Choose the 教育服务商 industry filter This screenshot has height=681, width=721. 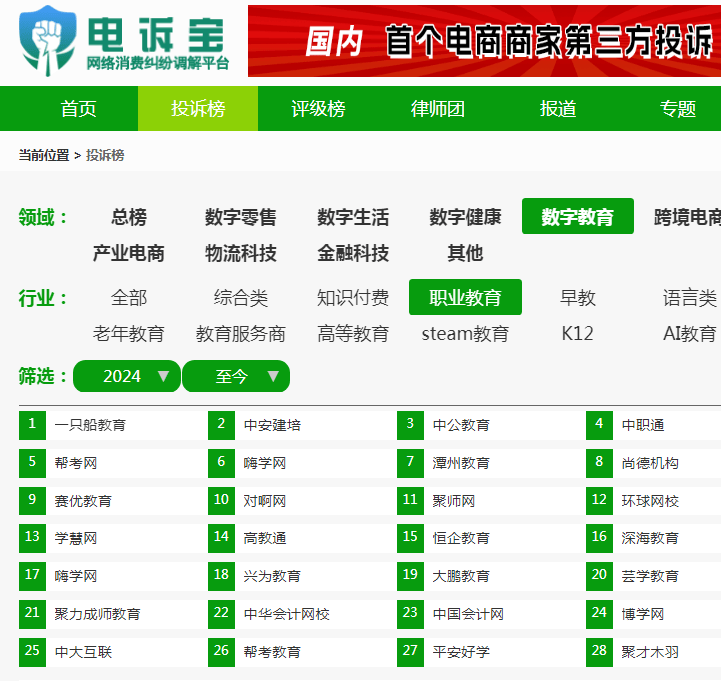coord(240,333)
